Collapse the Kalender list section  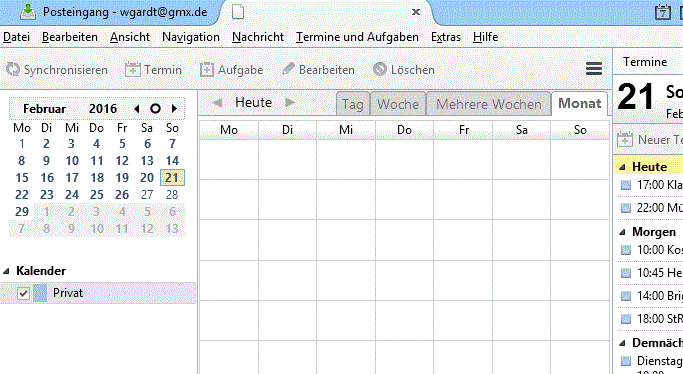[6, 271]
